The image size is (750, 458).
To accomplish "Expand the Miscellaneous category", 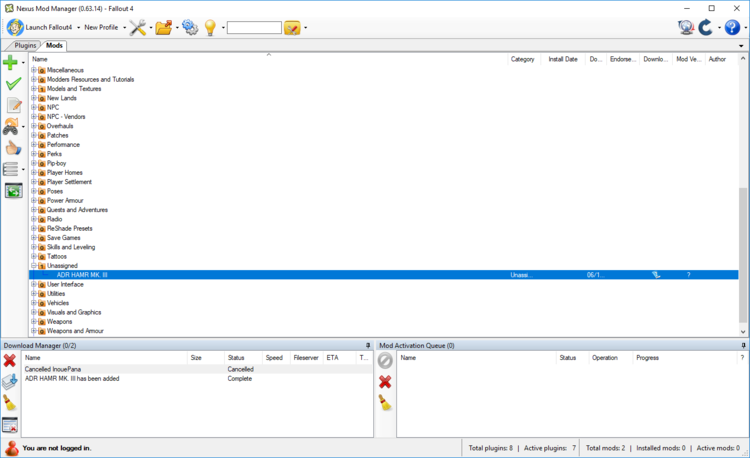I will 34,70.
